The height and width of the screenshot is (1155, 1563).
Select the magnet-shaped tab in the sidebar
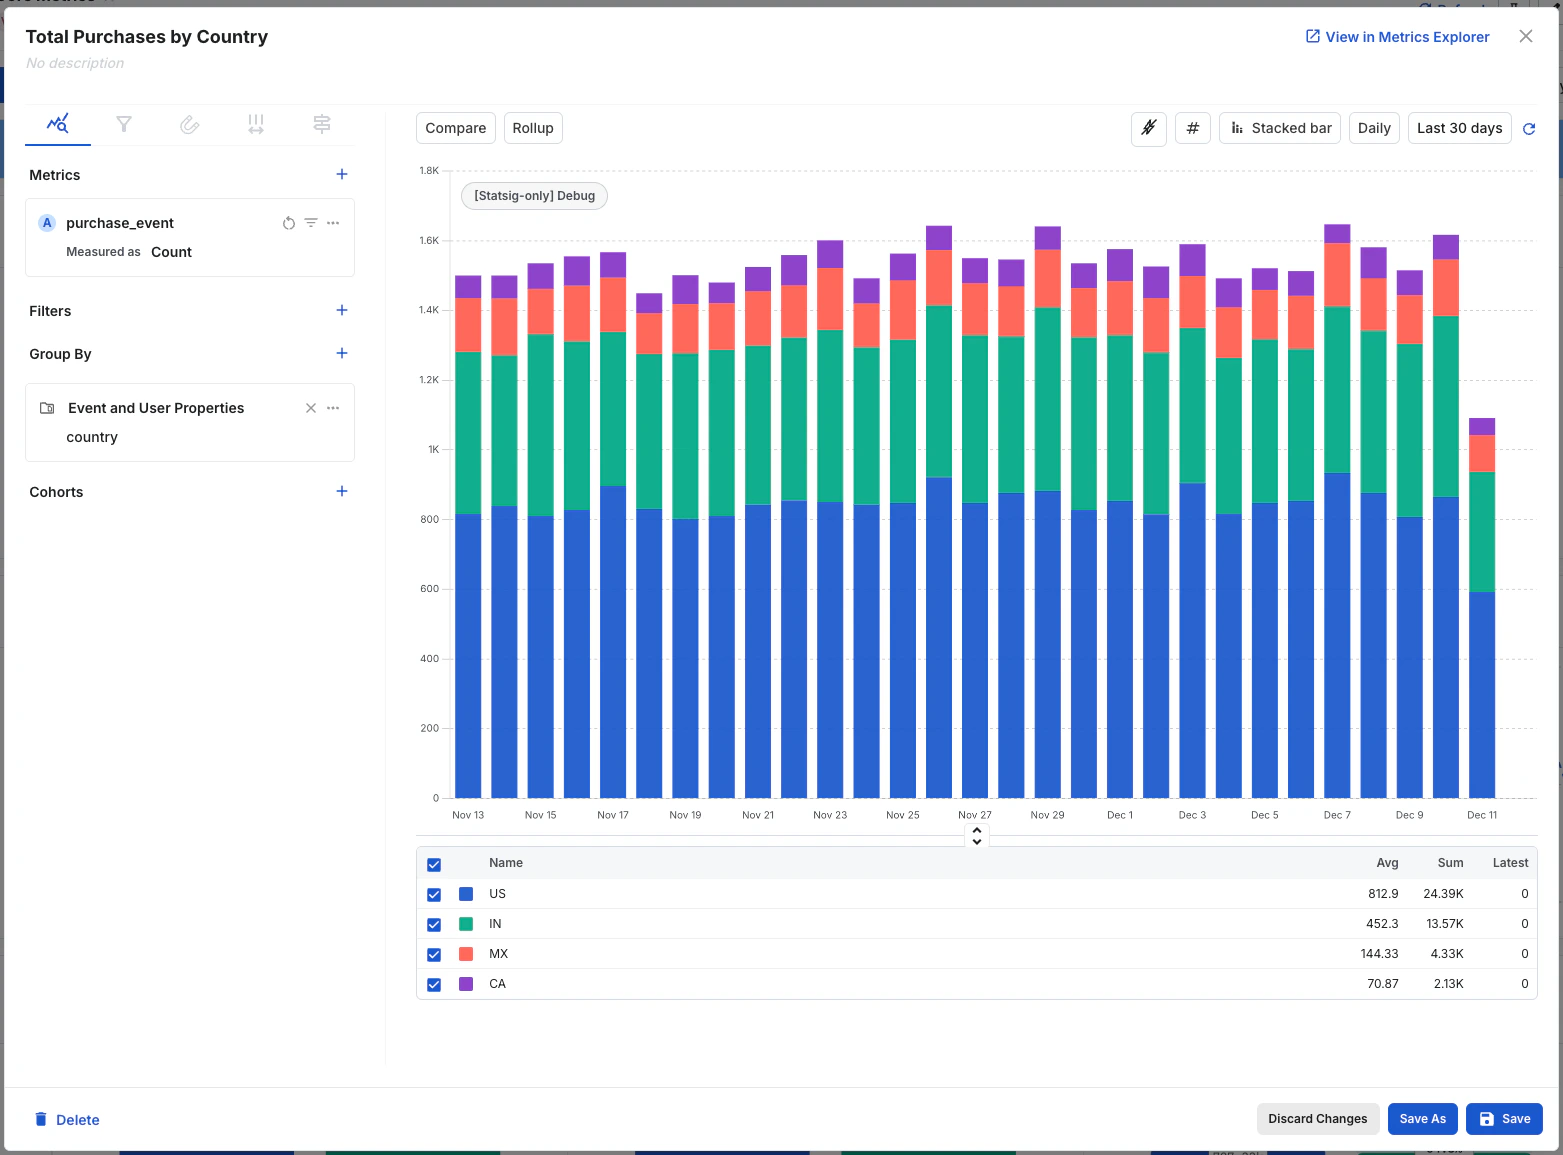[190, 125]
